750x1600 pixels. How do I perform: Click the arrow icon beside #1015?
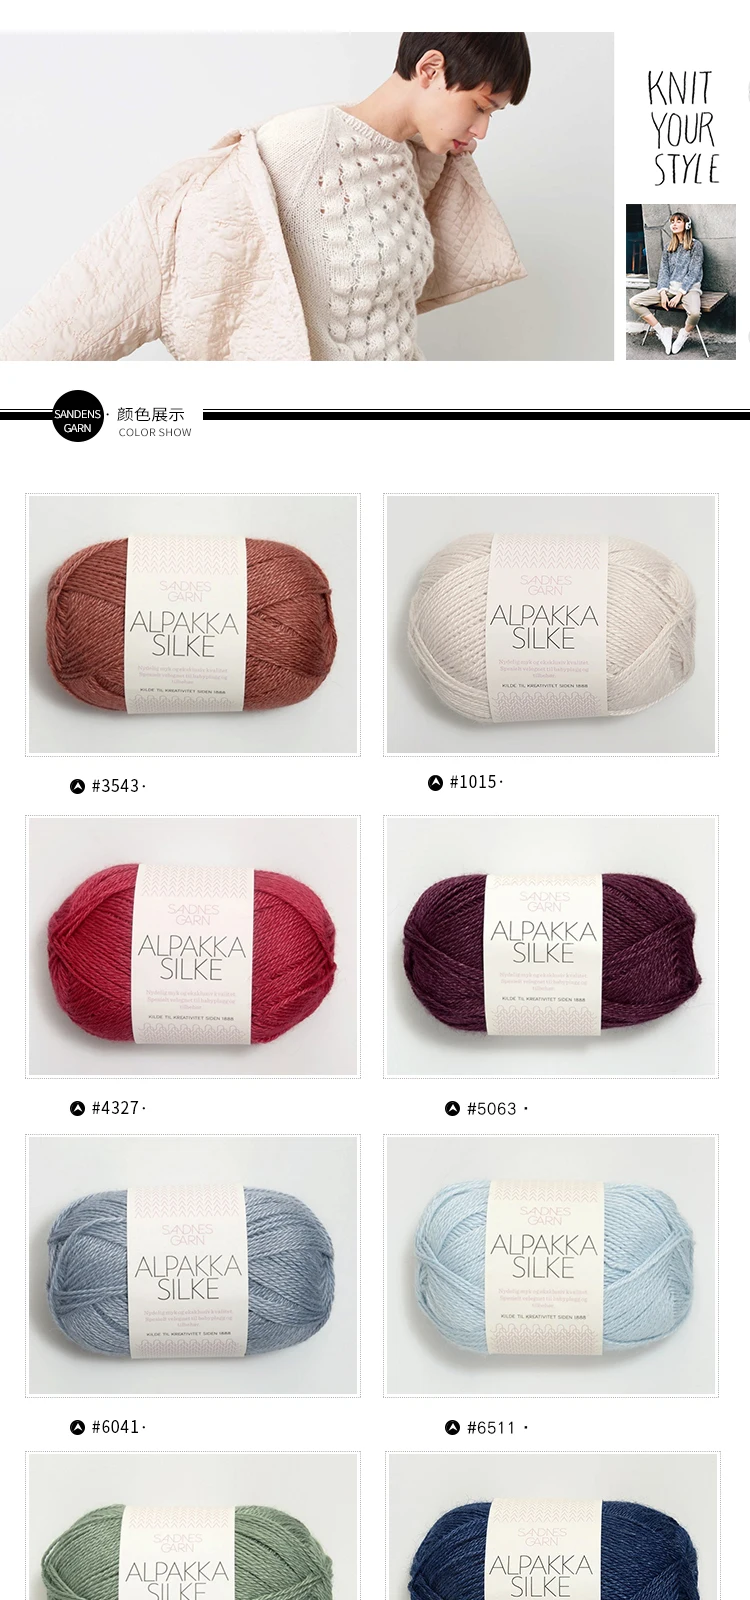click(x=435, y=783)
